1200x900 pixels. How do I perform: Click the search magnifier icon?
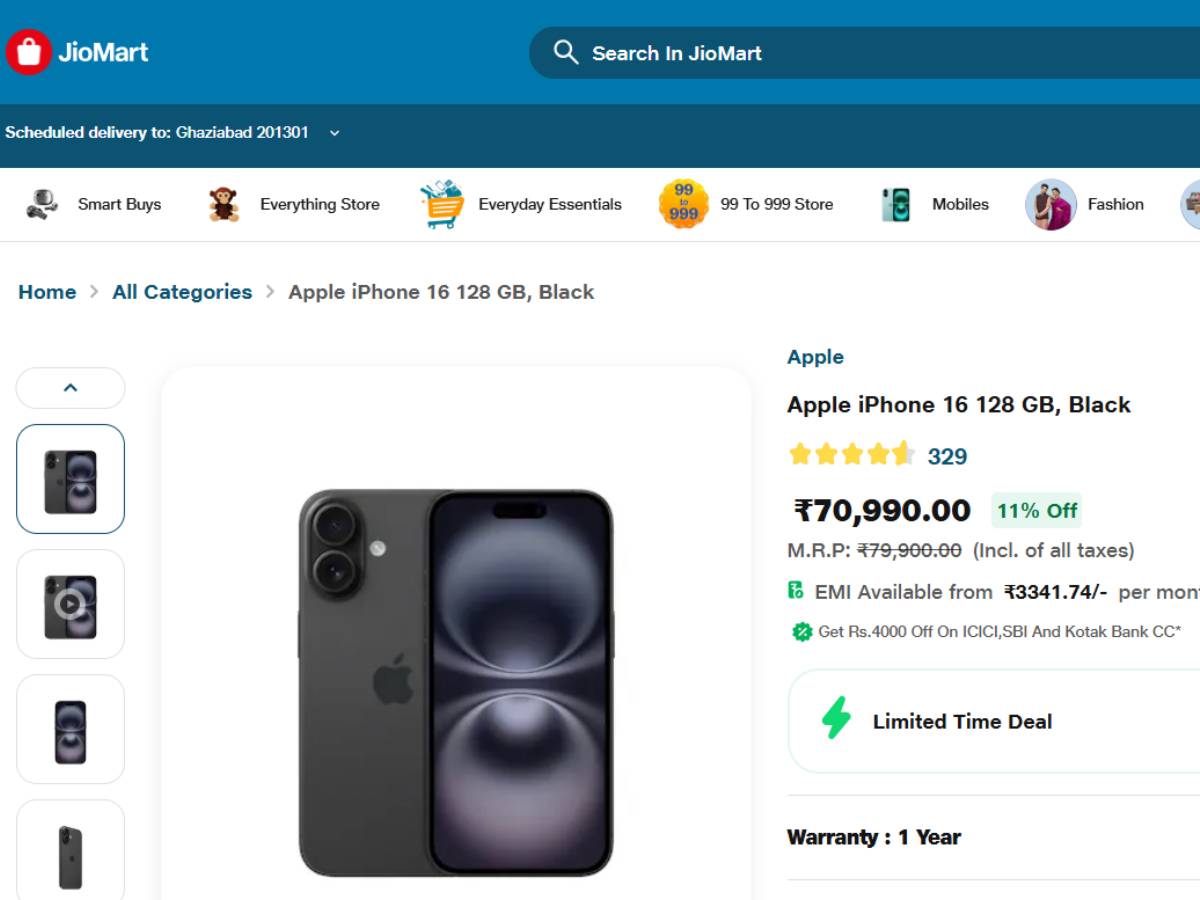(x=566, y=52)
